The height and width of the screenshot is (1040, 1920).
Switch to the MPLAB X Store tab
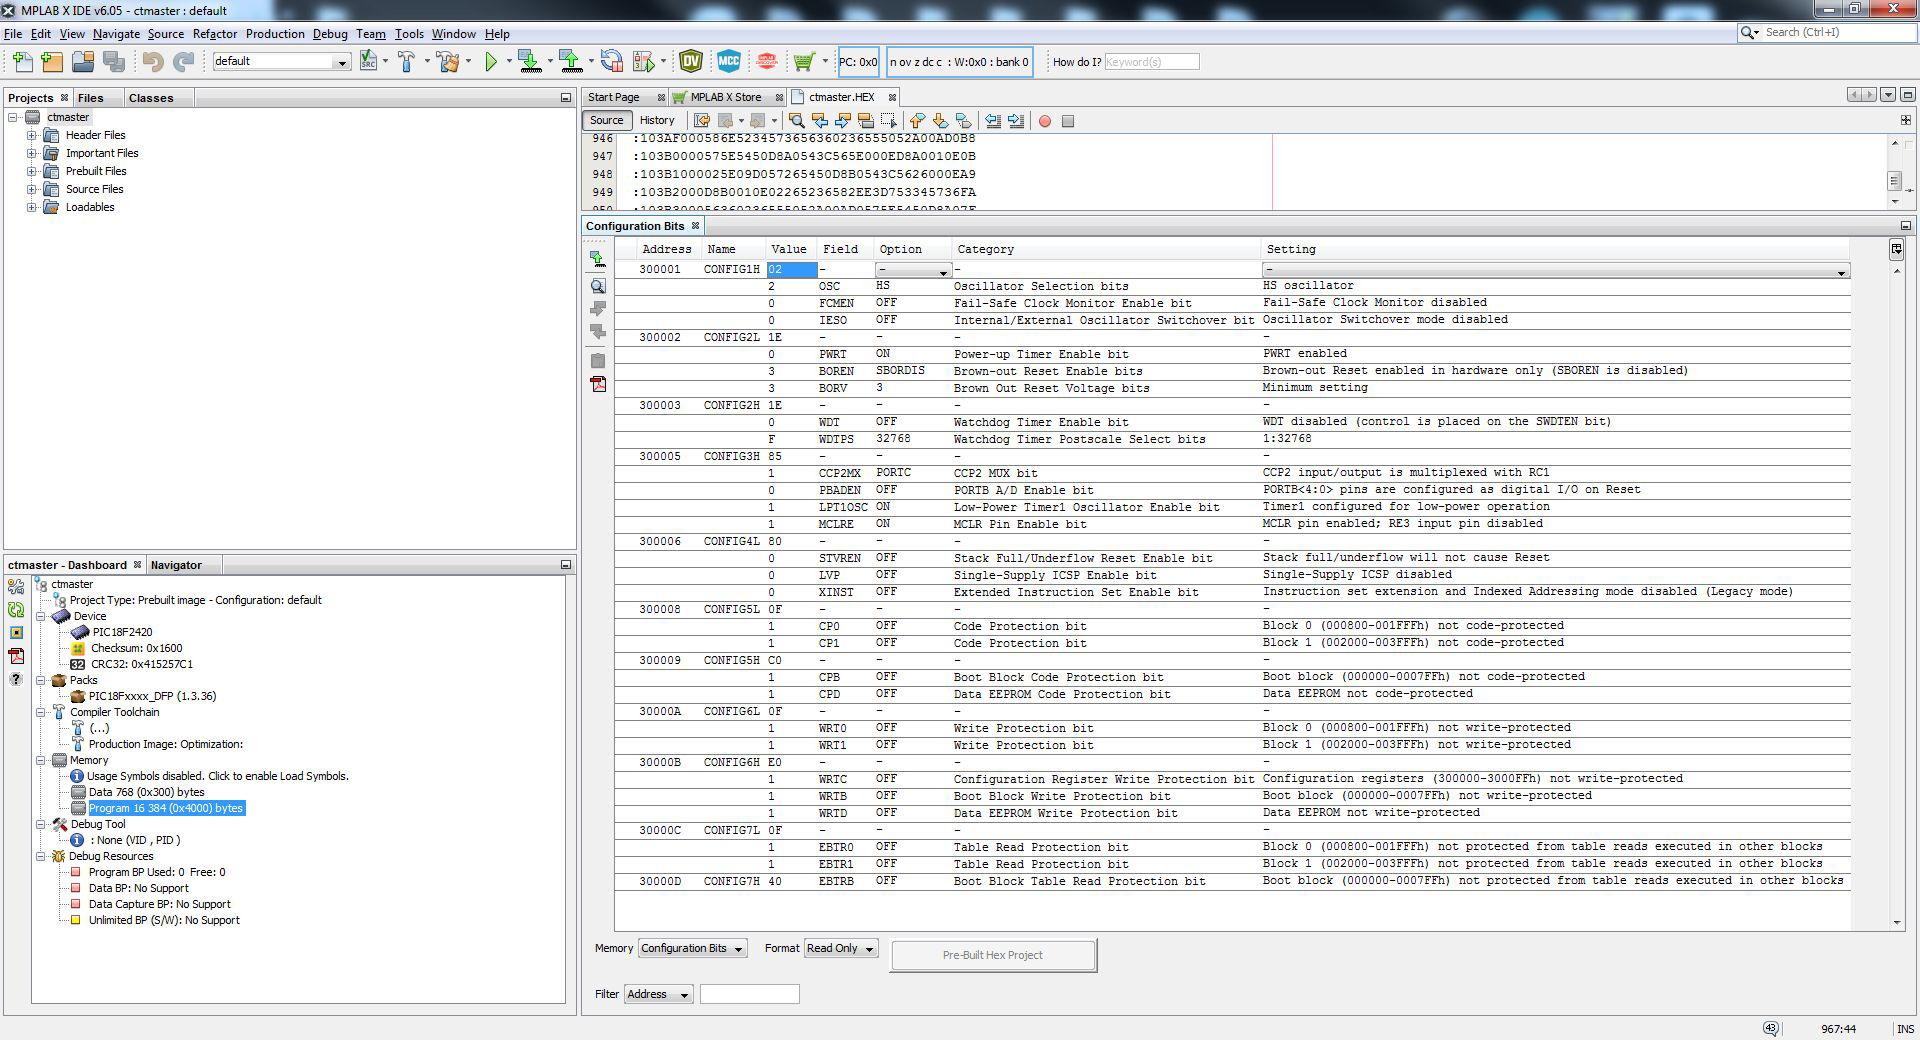pyautogui.click(x=725, y=97)
